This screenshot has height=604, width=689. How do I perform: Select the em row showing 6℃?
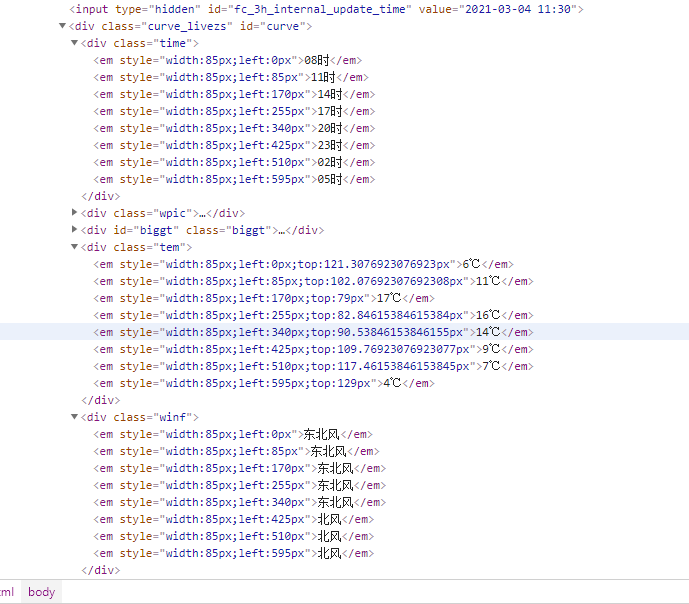click(x=303, y=264)
